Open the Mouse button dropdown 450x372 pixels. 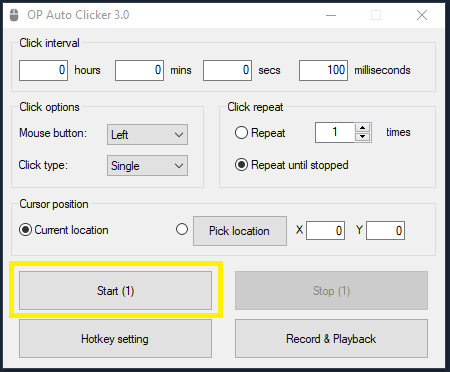(147, 135)
